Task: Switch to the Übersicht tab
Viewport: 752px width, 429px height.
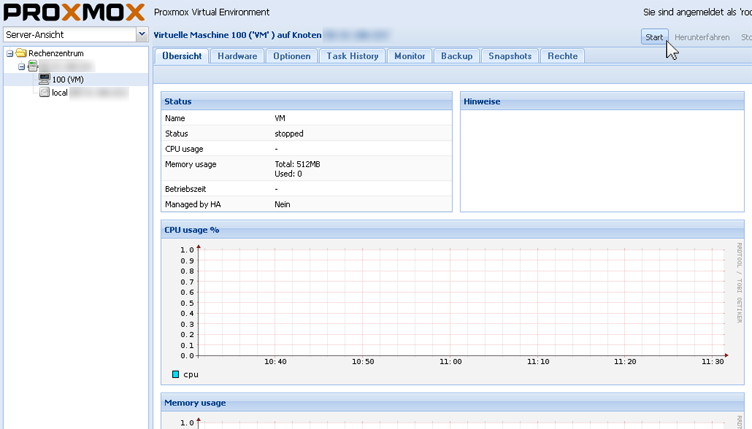Action: (182, 56)
